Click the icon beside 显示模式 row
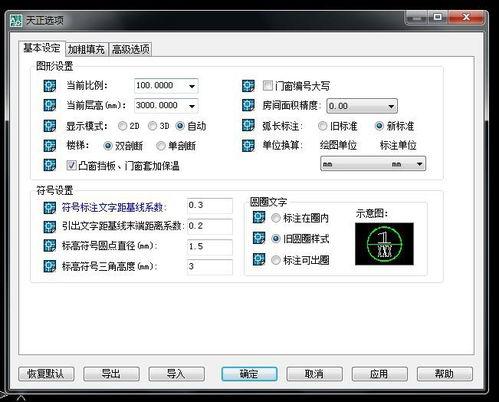The height and width of the screenshot is (402, 499). click(50, 126)
